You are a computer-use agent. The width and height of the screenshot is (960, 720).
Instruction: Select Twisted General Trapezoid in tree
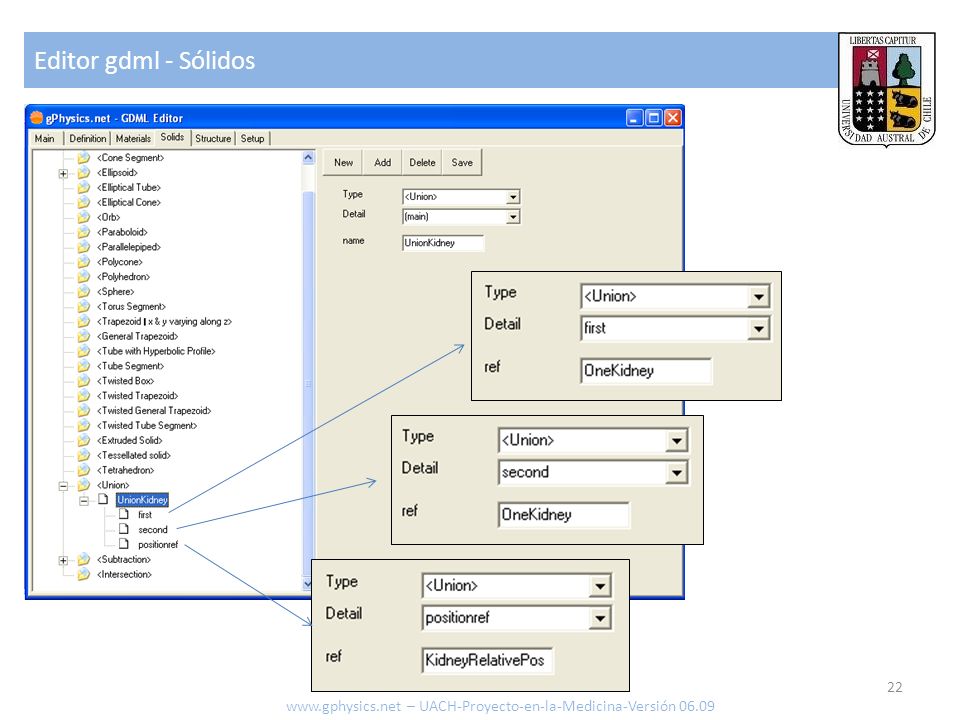[154, 411]
